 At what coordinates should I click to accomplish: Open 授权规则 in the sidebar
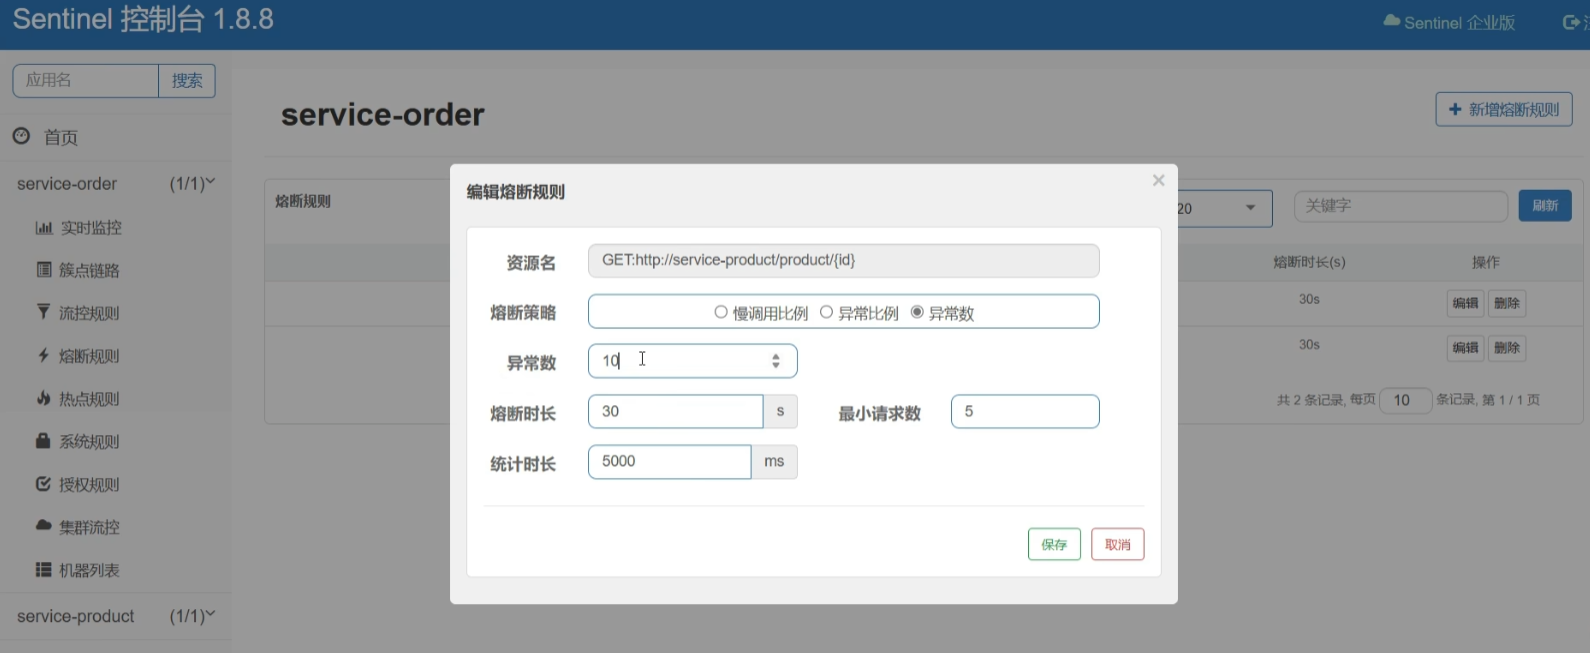89,484
